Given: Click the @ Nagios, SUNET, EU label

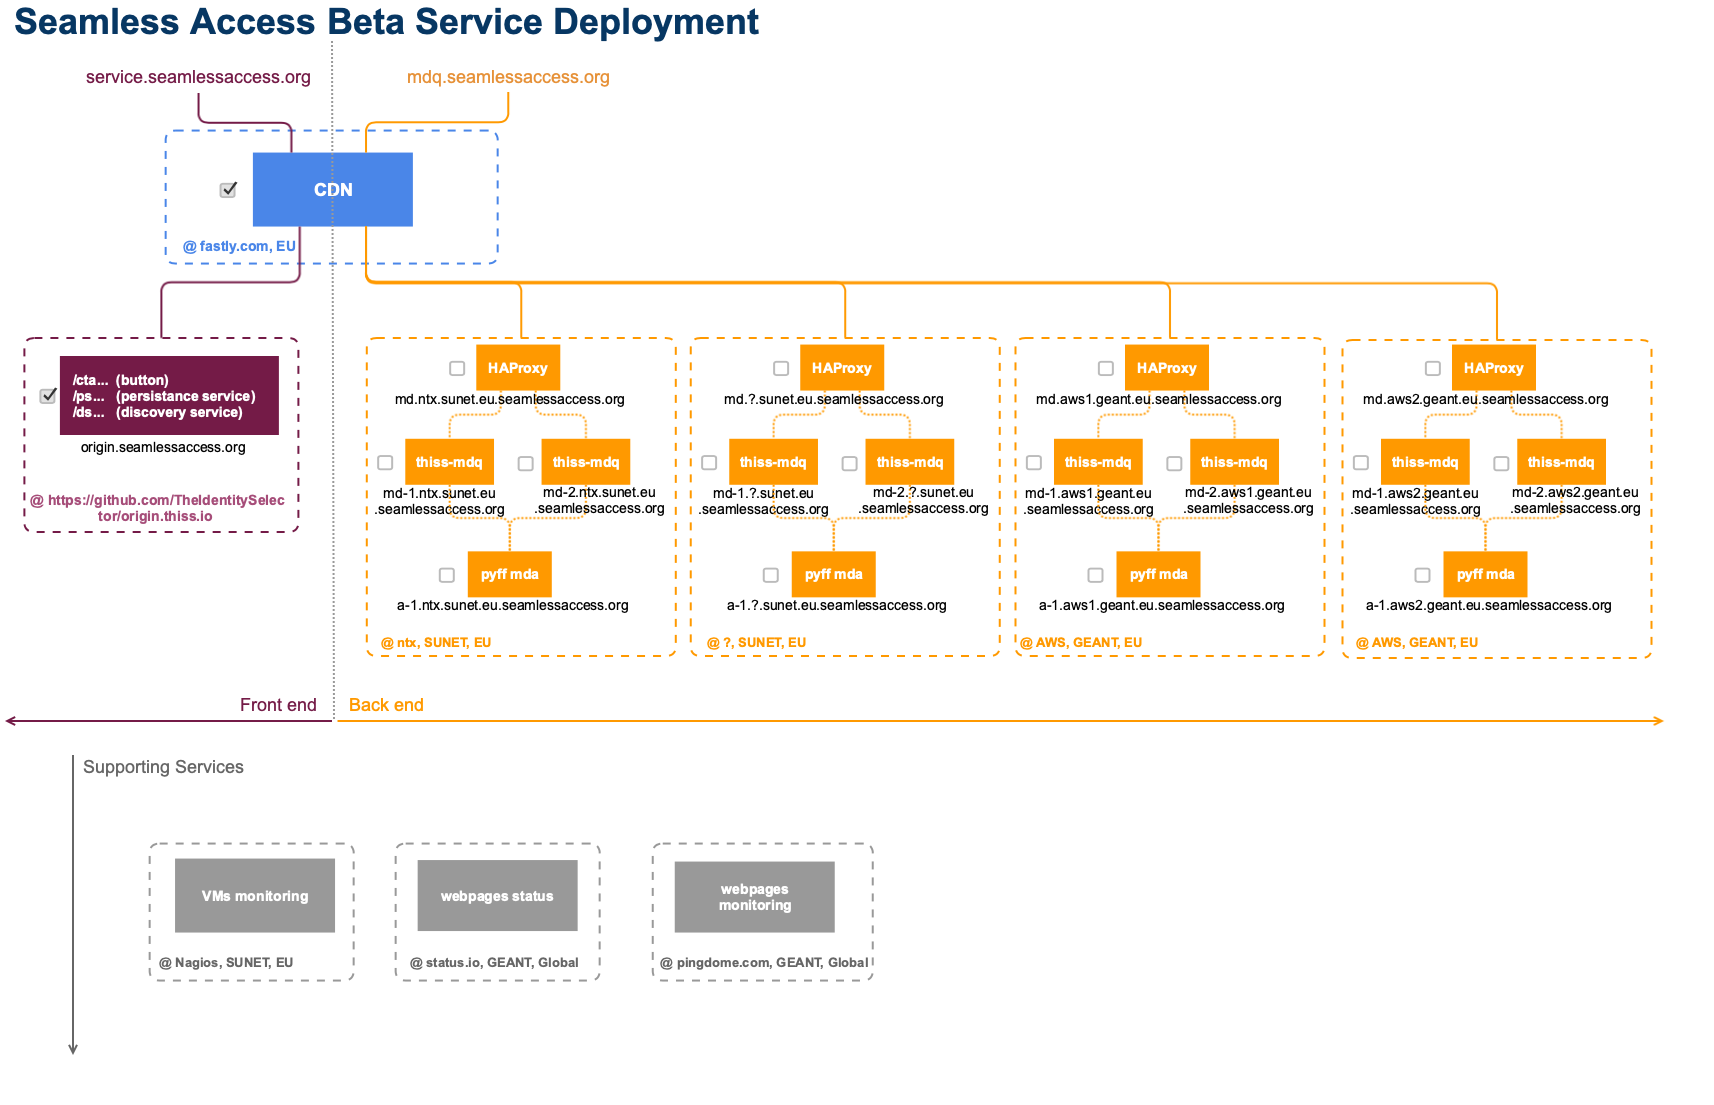Looking at the screenshot, I should pos(226,962).
